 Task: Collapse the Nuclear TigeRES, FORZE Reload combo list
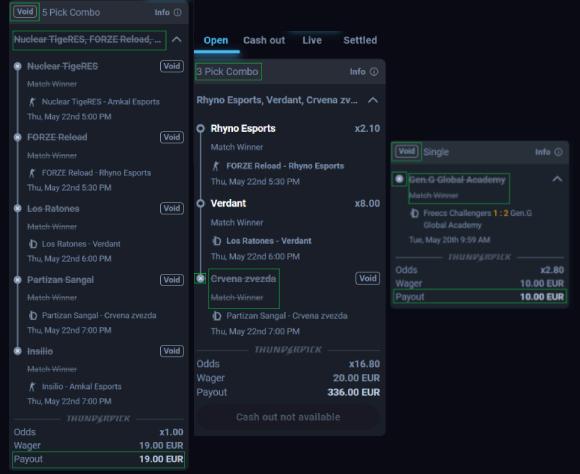(x=177, y=40)
